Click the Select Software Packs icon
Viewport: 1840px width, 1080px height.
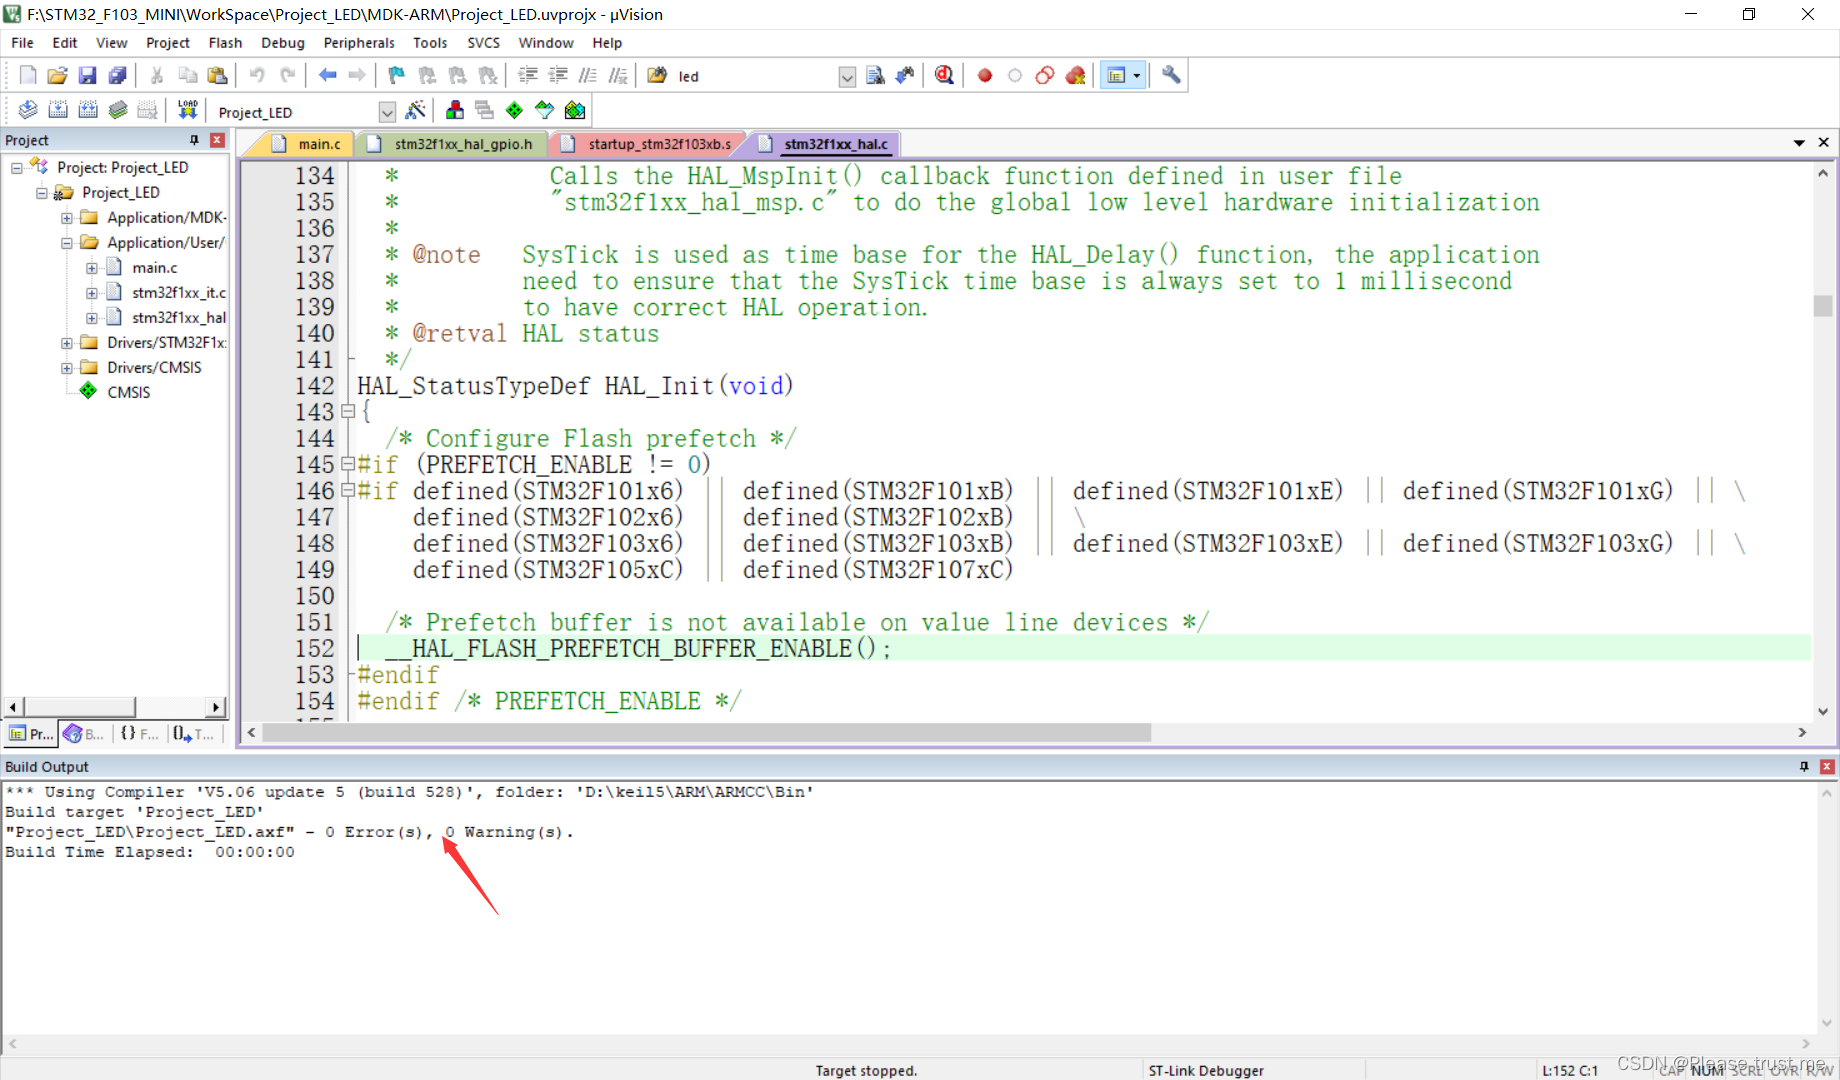(x=544, y=110)
